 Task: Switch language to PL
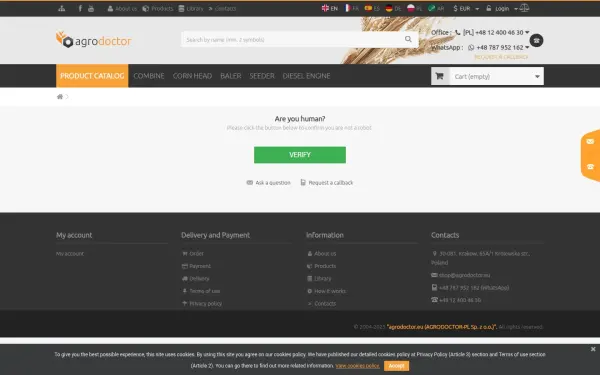[414, 8]
